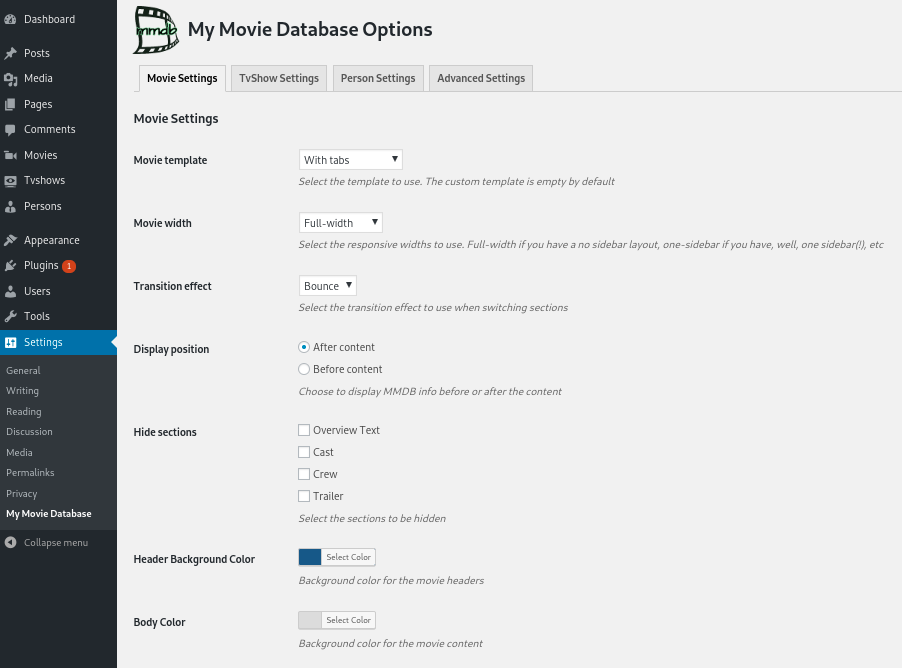Image resolution: width=902 pixels, height=668 pixels.
Task: Select the After content radio button
Action: (304, 347)
